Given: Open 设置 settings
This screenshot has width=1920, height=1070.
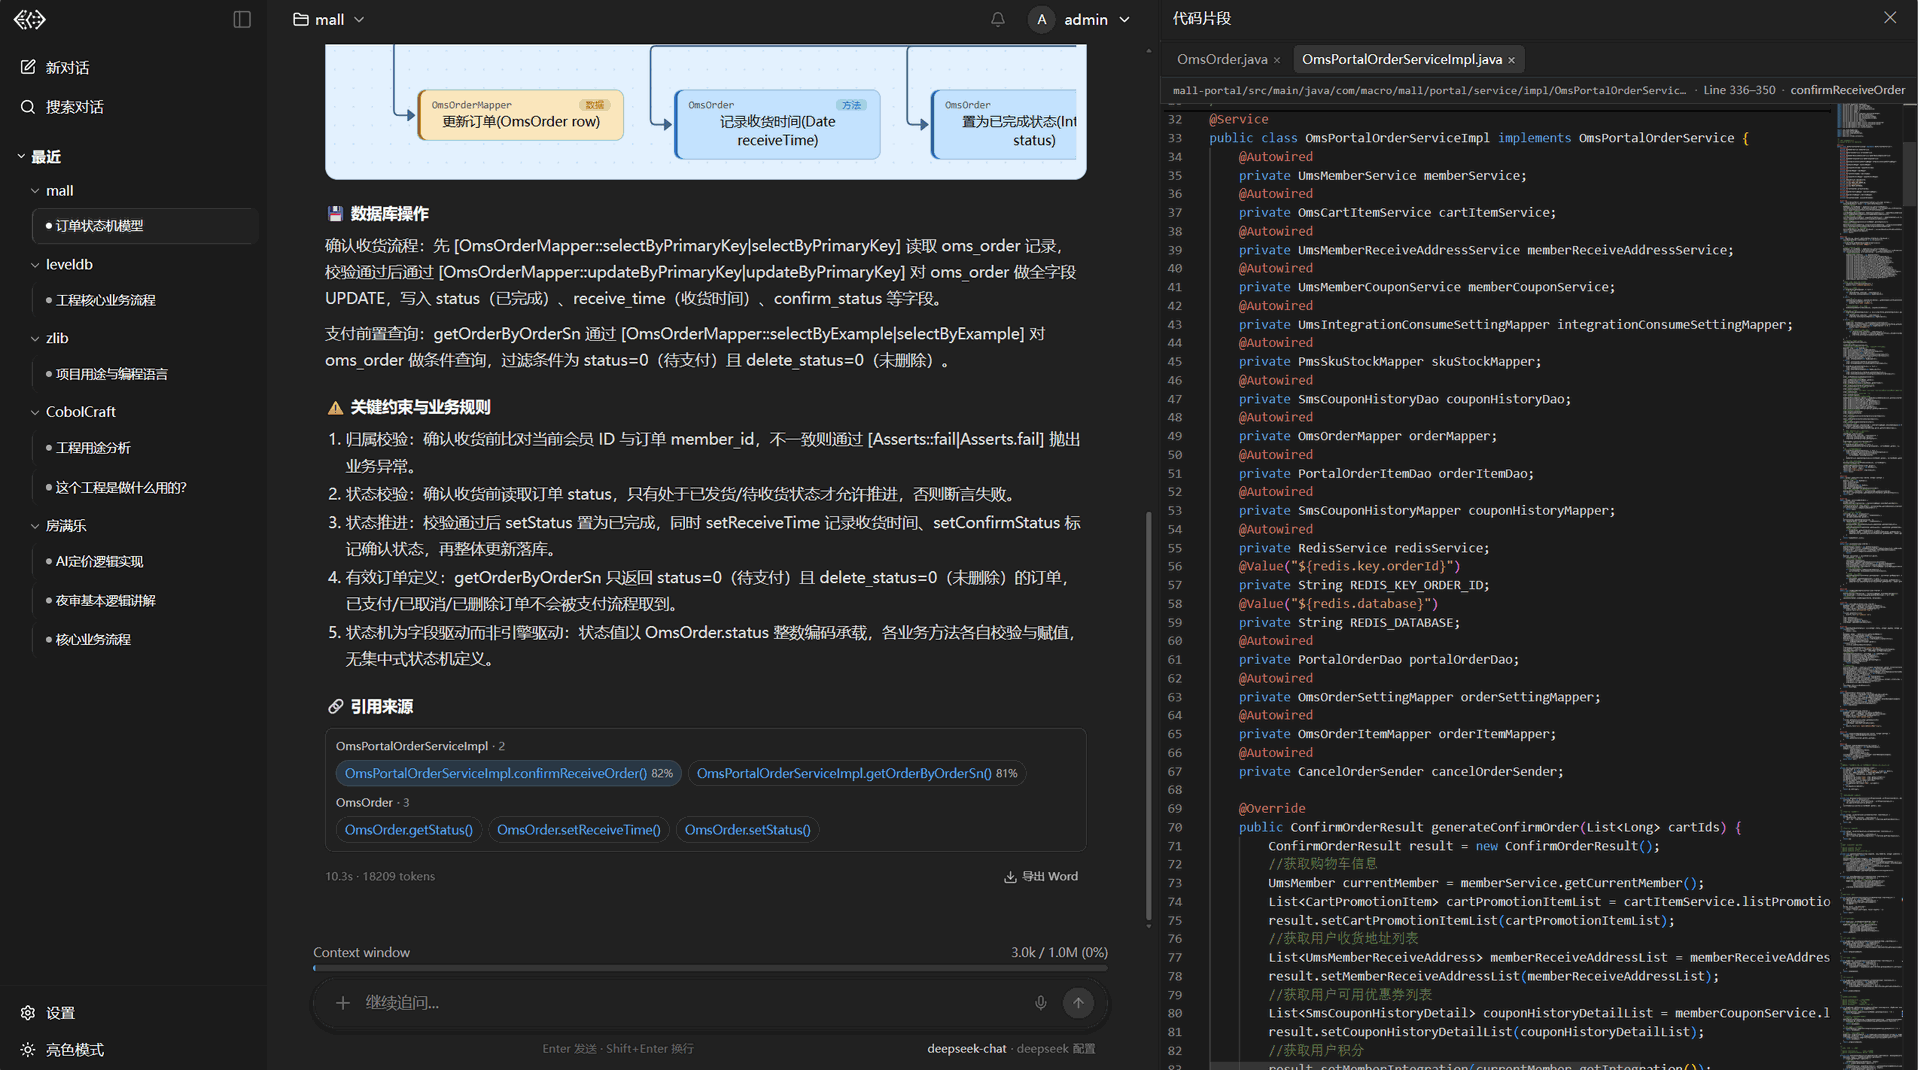Looking at the screenshot, I should (x=48, y=1012).
